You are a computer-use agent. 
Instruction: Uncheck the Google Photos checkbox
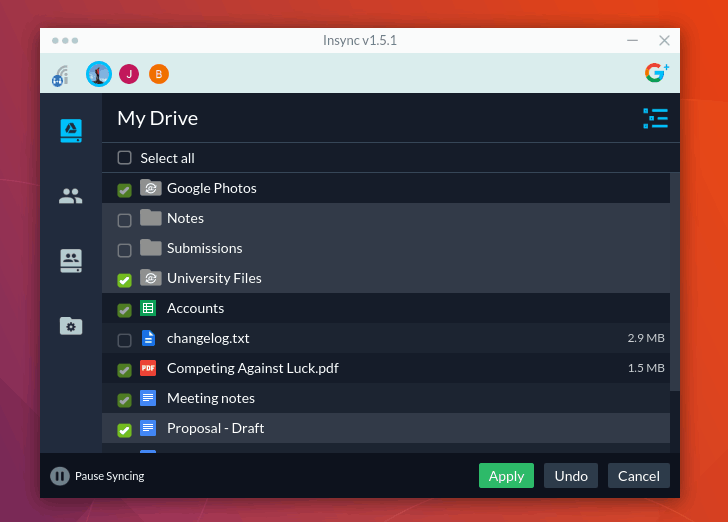point(124,190)
